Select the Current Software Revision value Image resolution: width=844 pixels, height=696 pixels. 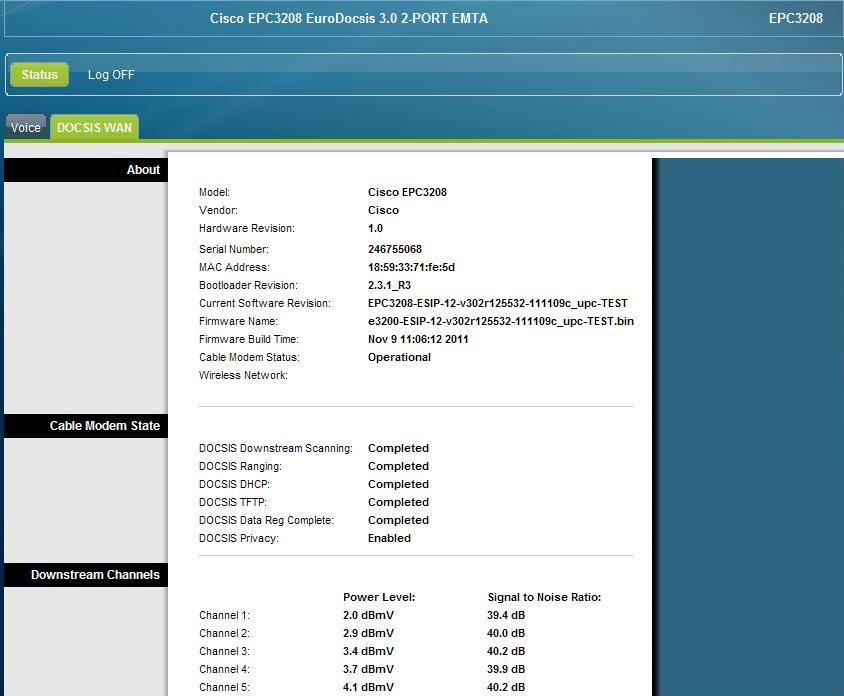click(498, 303)
